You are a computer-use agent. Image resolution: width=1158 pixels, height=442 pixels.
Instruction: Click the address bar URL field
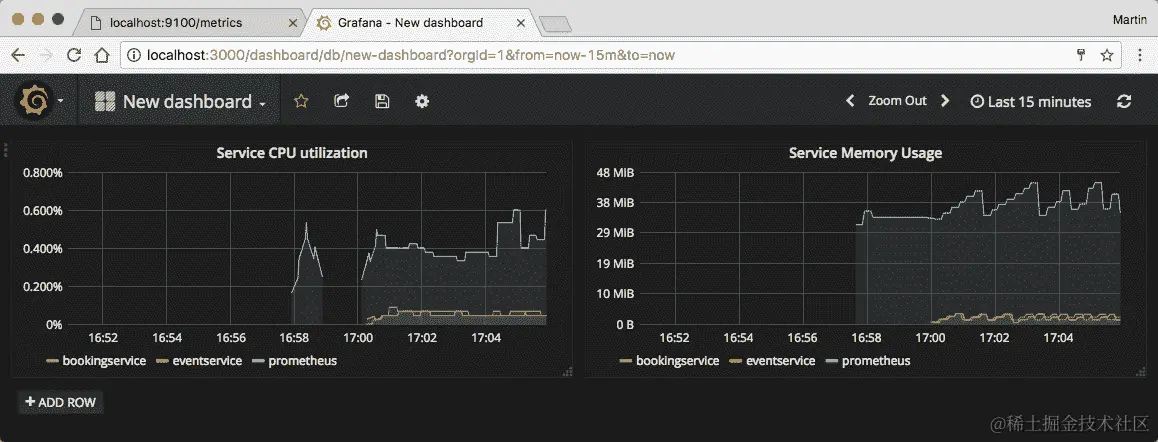[x=620, y=55]
